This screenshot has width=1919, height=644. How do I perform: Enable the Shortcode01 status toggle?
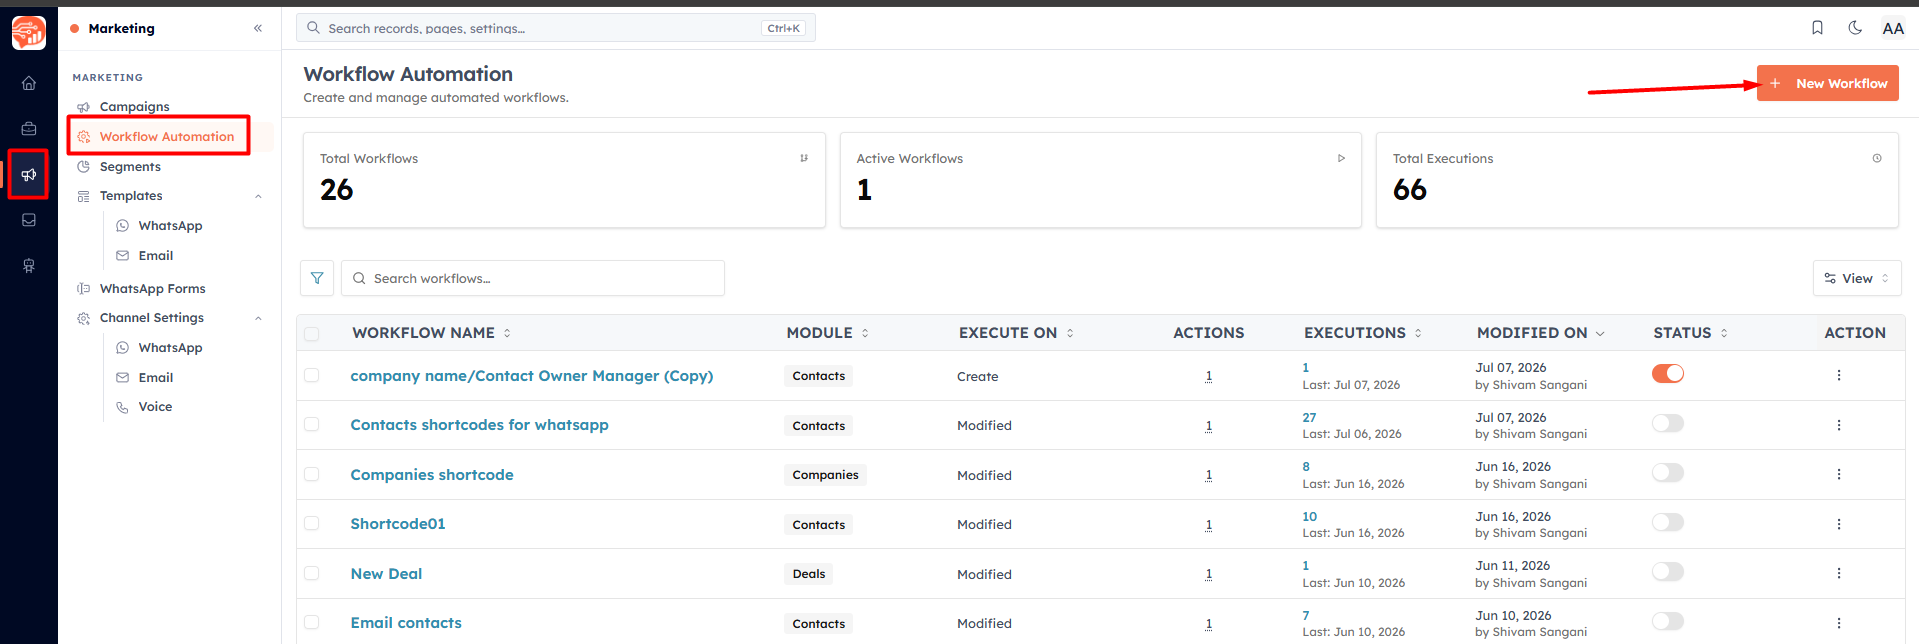point(1668,522)
